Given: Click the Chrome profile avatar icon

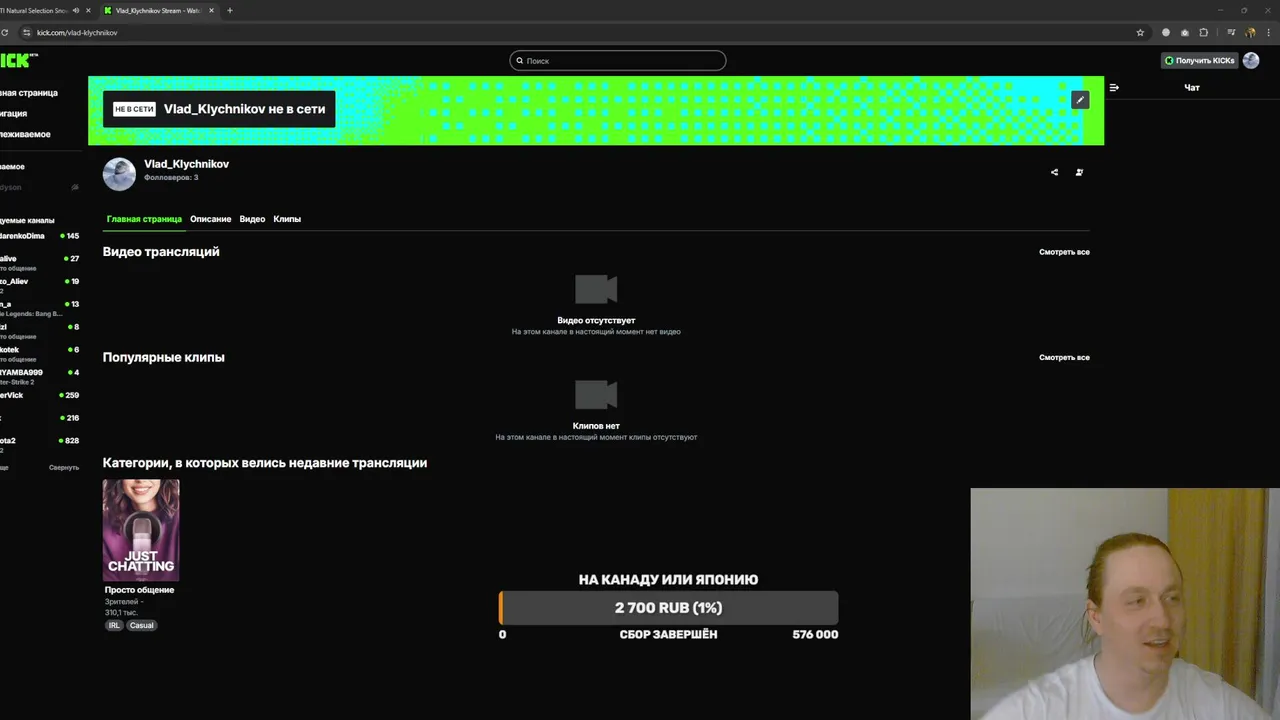Looking at the screenshot, I should (x=1250, y=32).
